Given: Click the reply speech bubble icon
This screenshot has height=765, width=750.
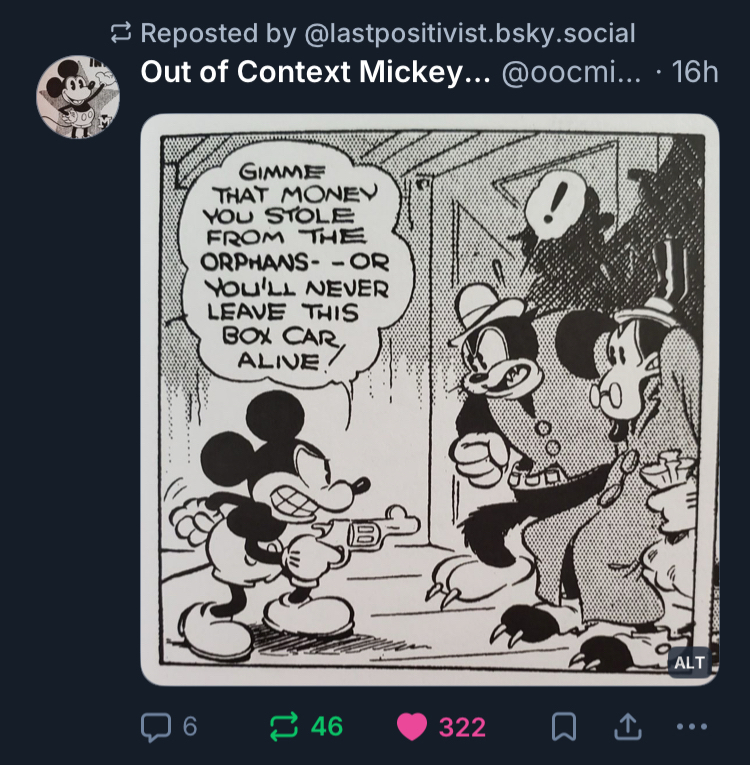Looking at the screenshot, I should [x=156, y=727].
